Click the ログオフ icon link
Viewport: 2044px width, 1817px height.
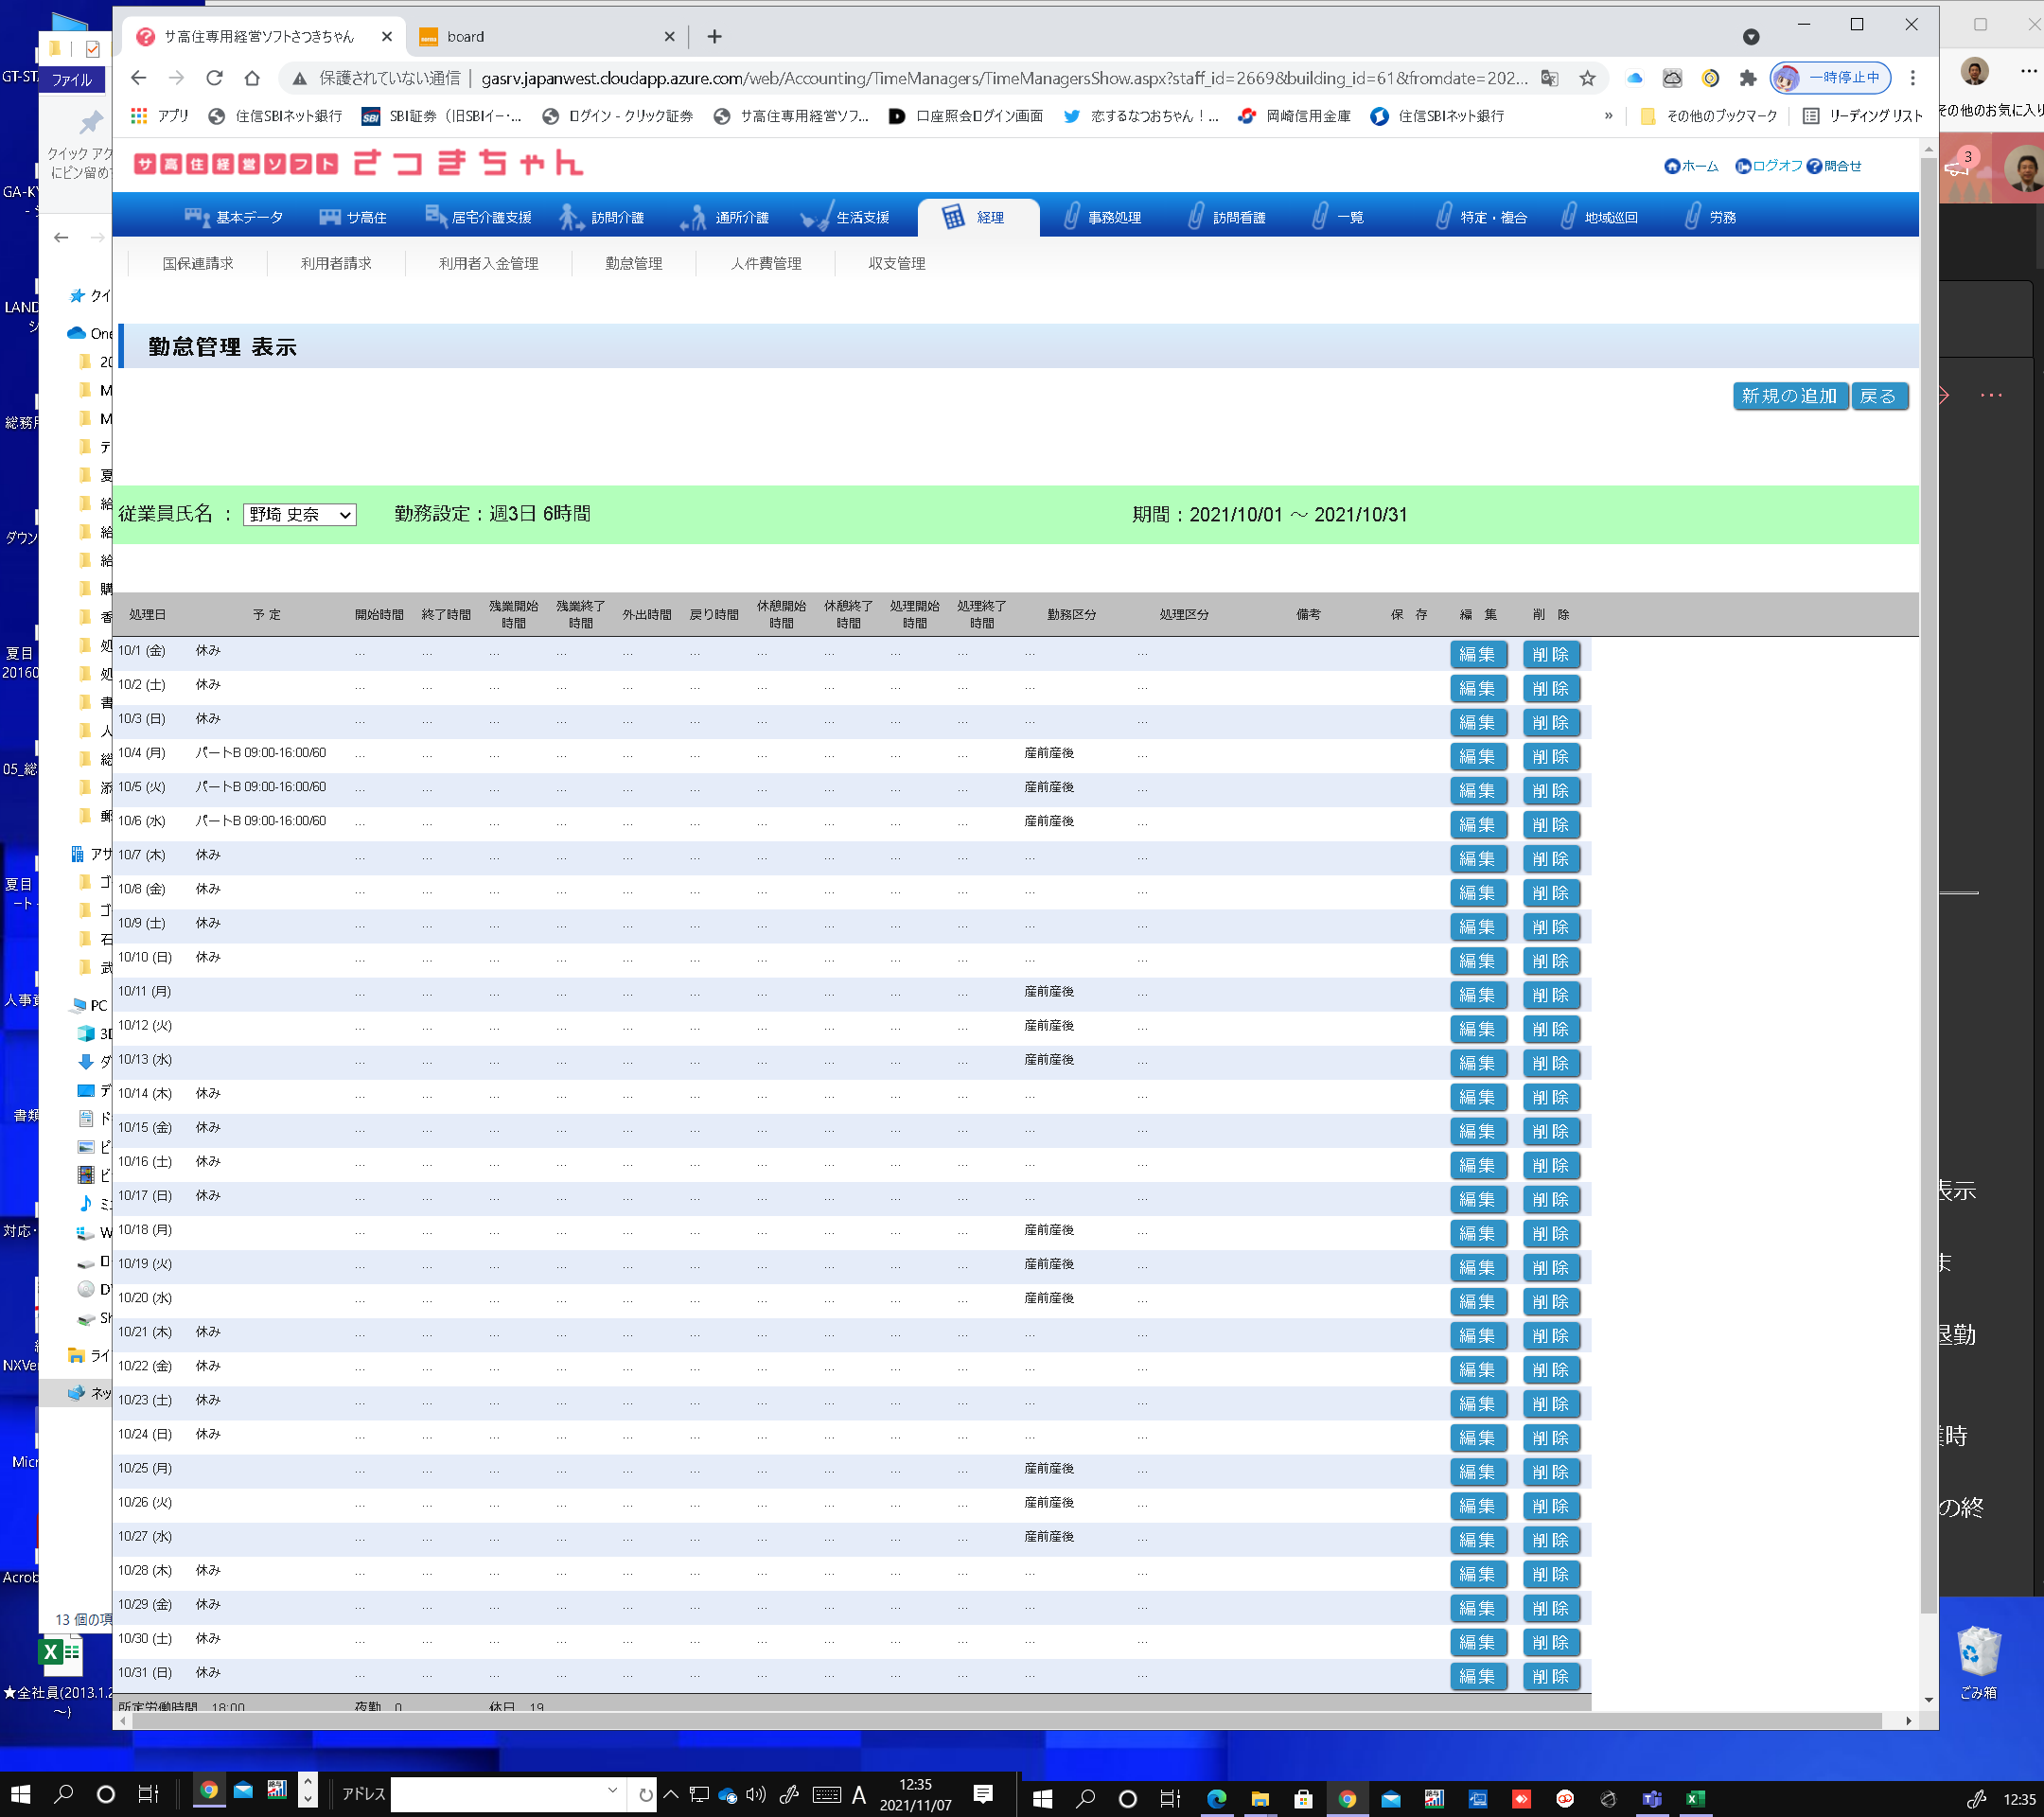pyautogui.click(x=1743, y=166)
